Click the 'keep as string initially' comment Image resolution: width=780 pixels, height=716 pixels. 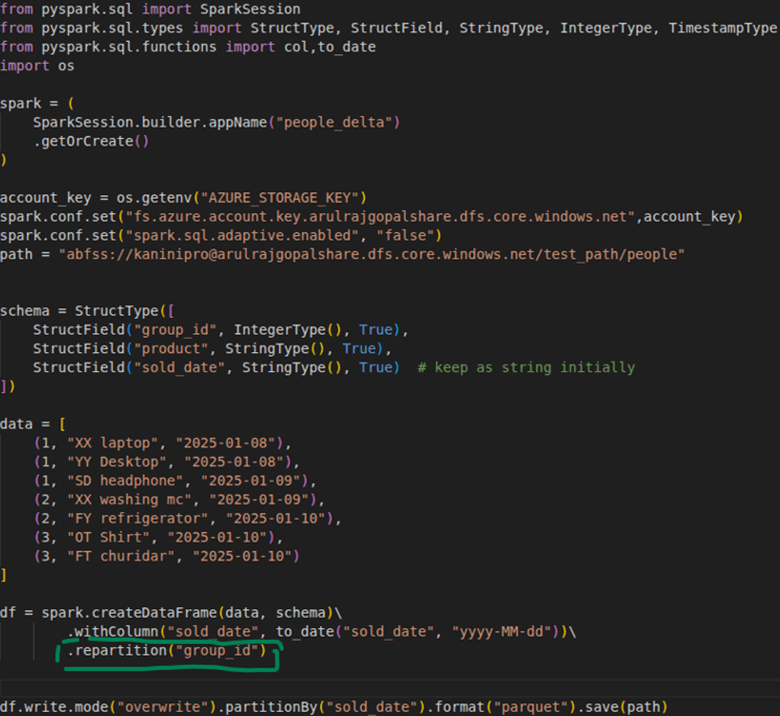(x=526, y=367)
